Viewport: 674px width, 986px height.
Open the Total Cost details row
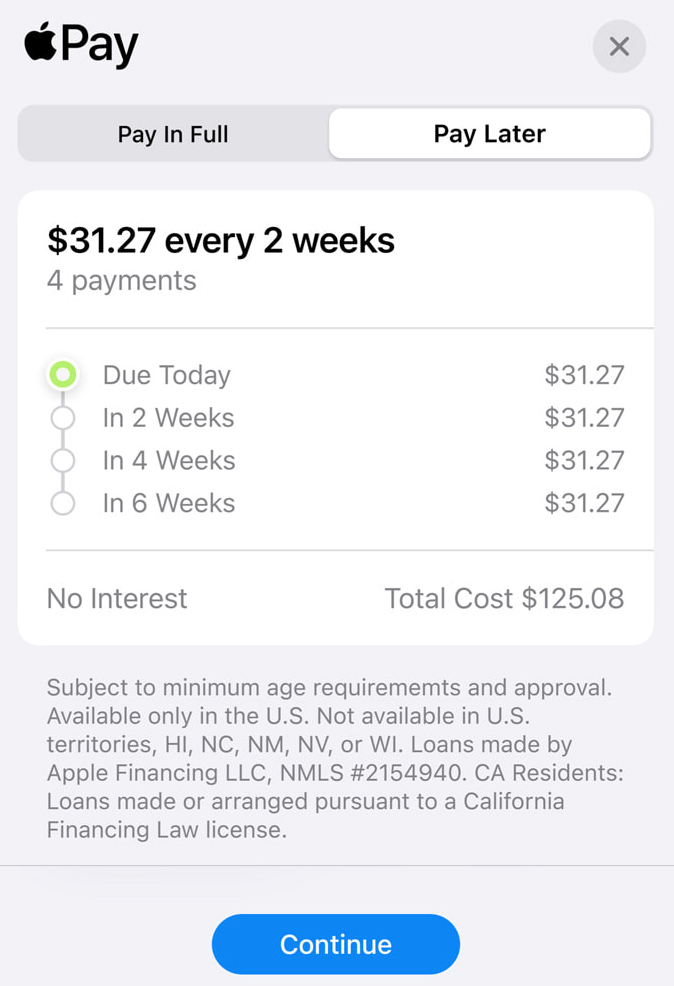click(x=505, y=598)
